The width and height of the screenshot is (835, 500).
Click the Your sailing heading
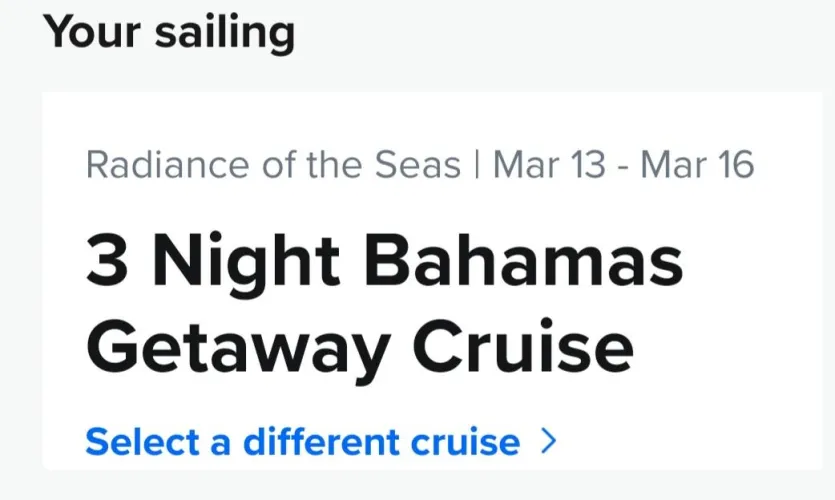pos(169,32)
